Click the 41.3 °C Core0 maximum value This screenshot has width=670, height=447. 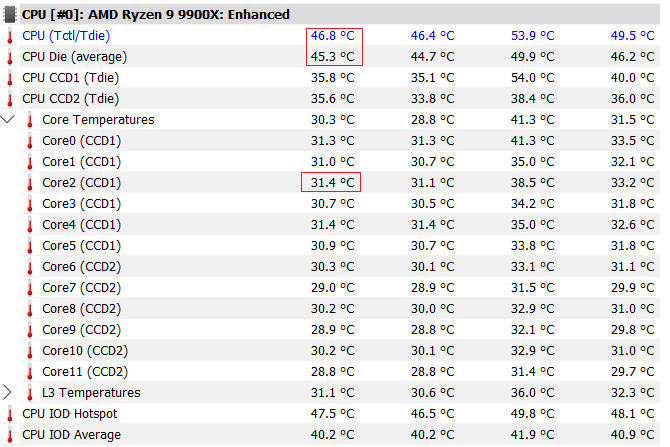coord(532,141)
